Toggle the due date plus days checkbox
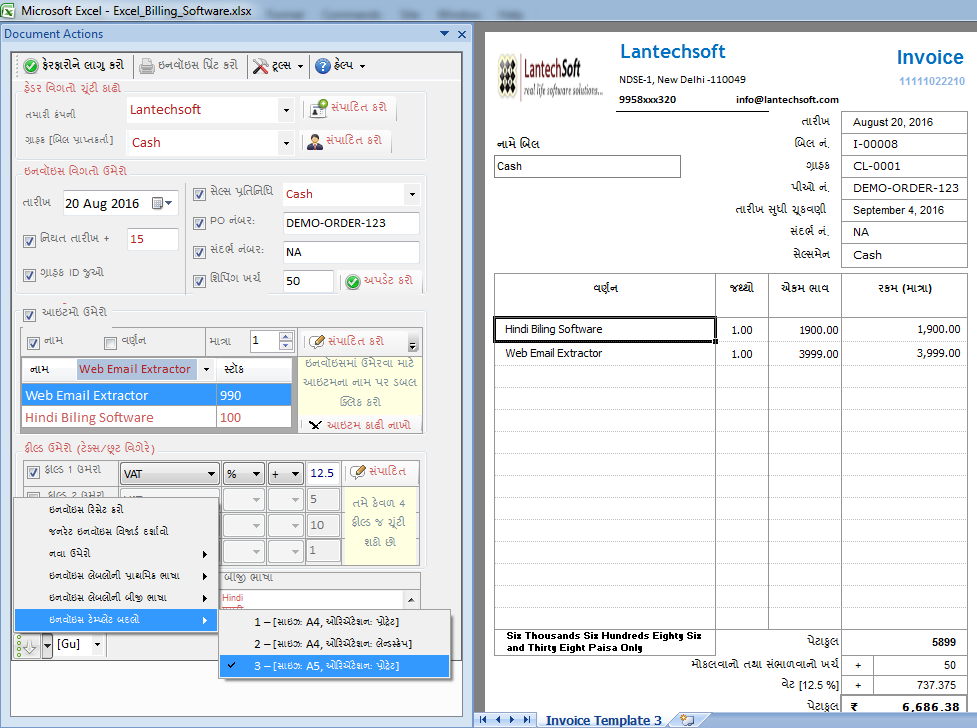Screen dimensions: 977x728 (x=29, y=241)
